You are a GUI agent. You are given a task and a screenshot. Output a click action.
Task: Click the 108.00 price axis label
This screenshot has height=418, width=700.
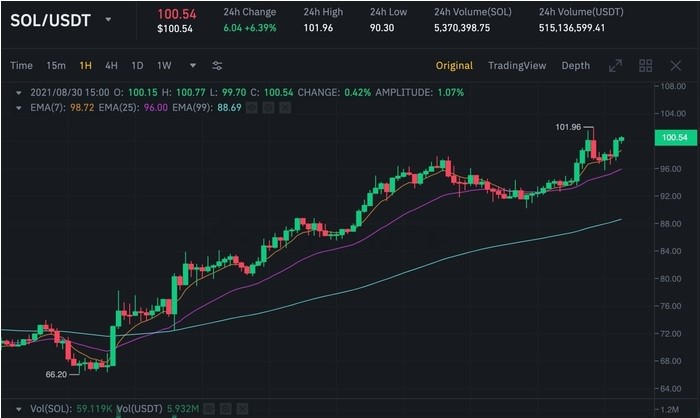[x=673, y=86]
